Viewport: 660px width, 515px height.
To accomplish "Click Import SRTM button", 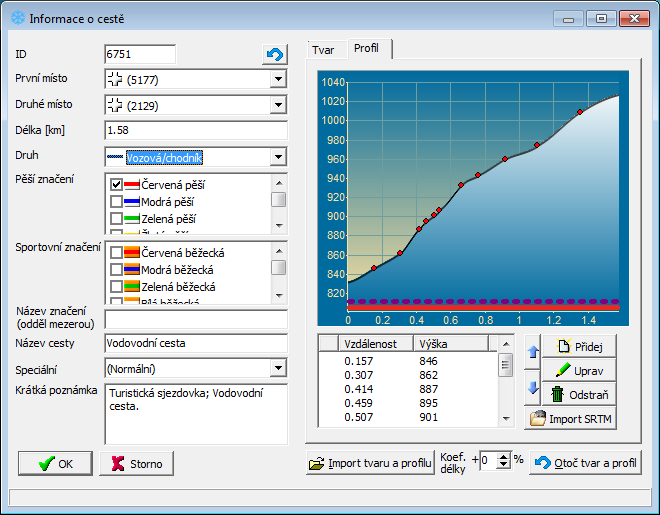I will click(570, 418).
